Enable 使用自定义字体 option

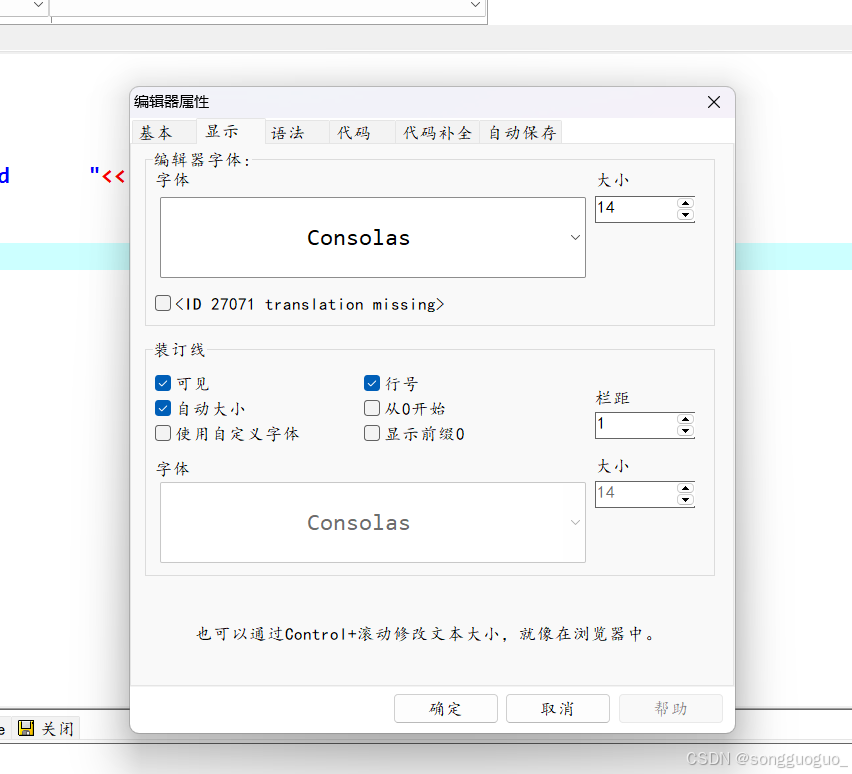[163, 433]
